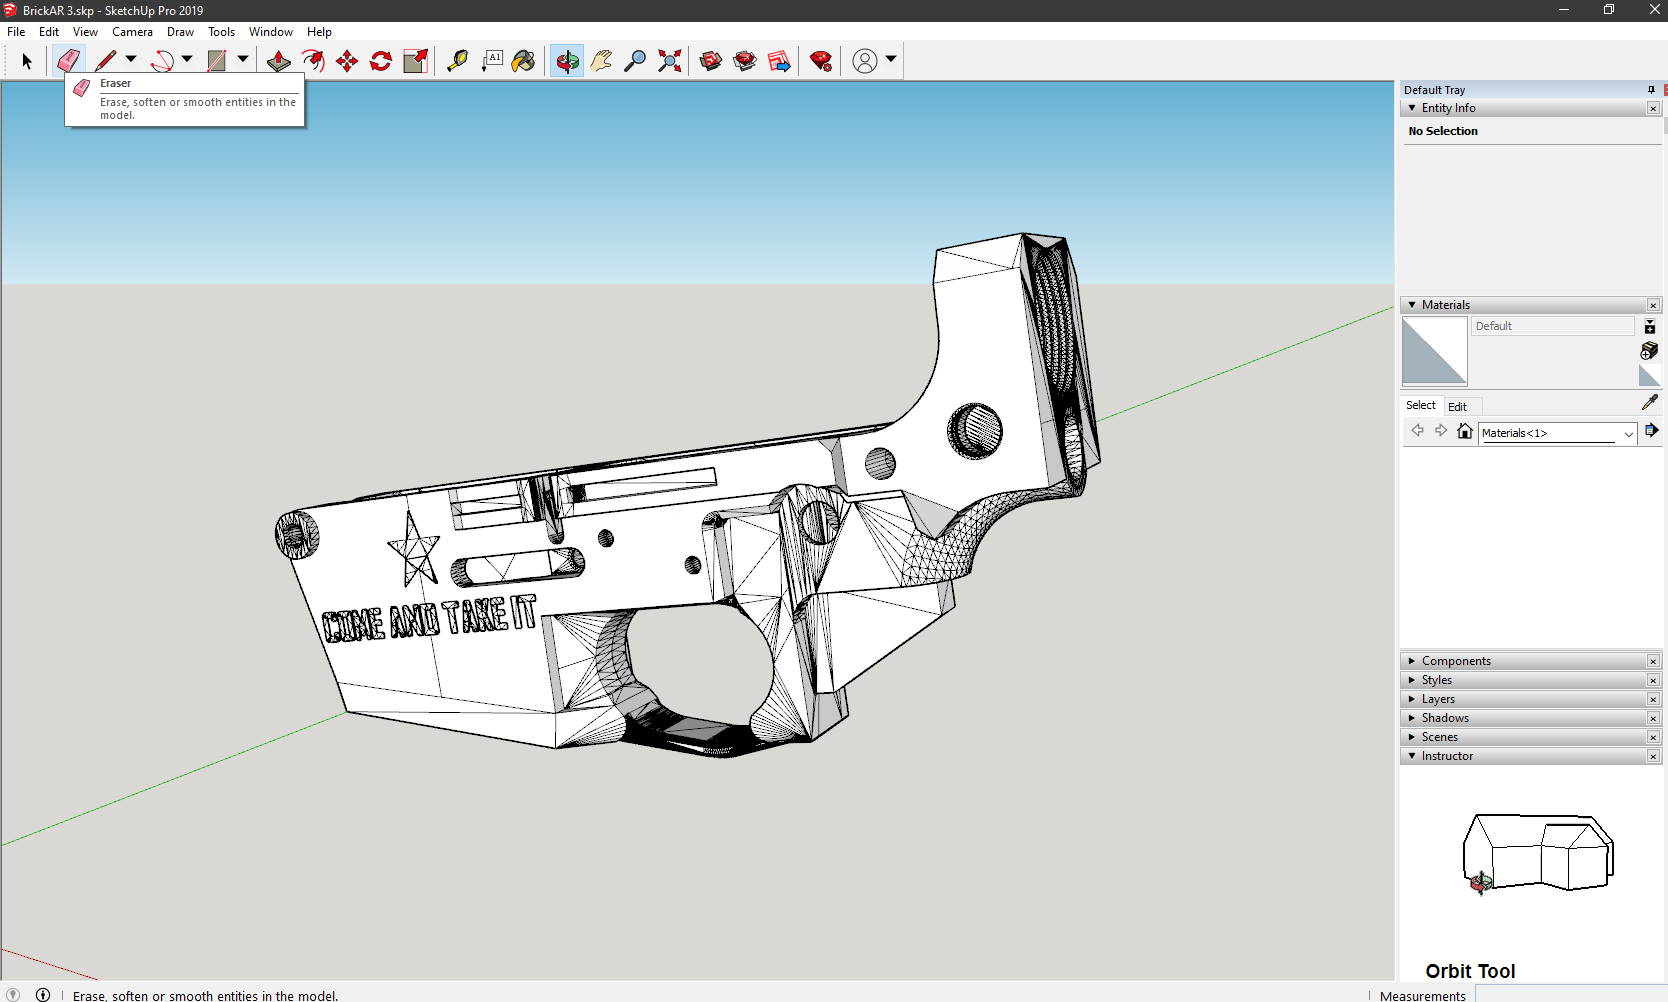1668x1002 pixels.
Task: Open the 3D Warehouse
Action: [x=711, y=61]
